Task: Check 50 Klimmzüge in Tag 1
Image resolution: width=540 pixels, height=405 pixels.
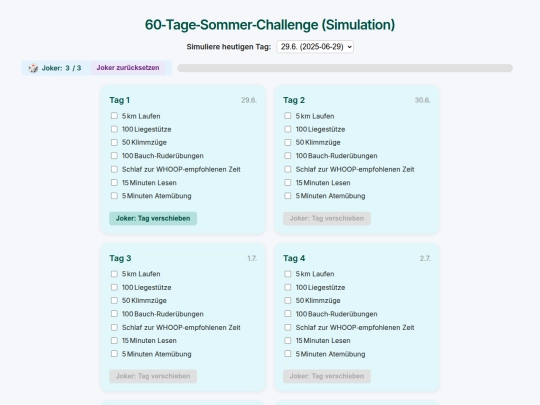Action: point(114,142)
